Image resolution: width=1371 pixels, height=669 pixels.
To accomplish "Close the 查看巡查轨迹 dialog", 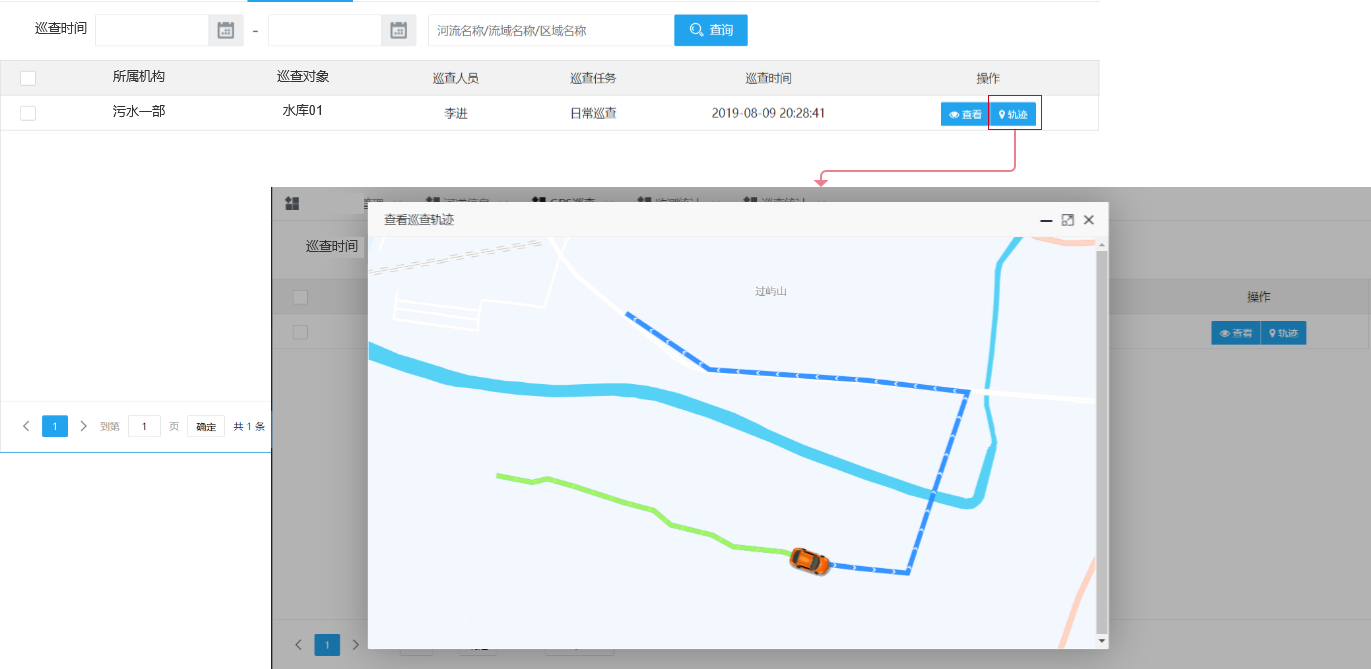I will point(1089,220).
